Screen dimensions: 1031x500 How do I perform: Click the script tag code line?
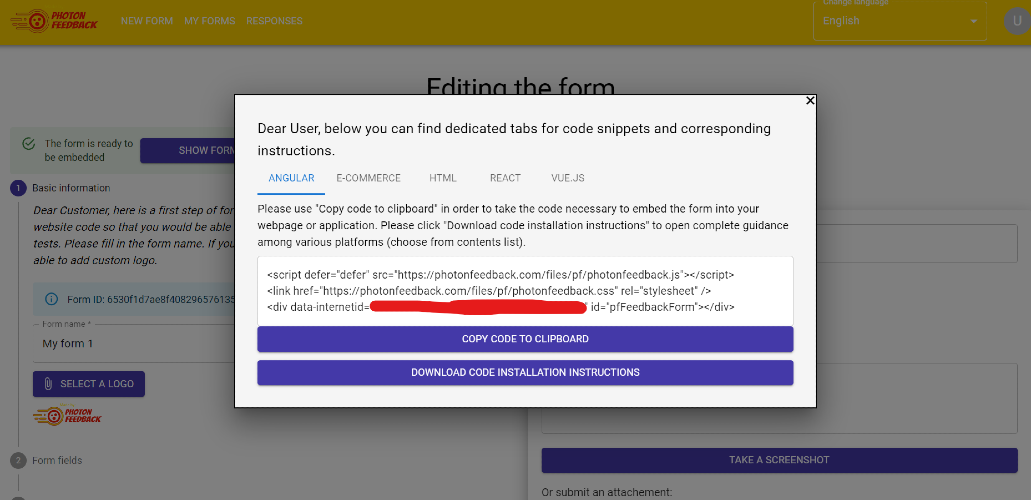click(x=500, y=274)
